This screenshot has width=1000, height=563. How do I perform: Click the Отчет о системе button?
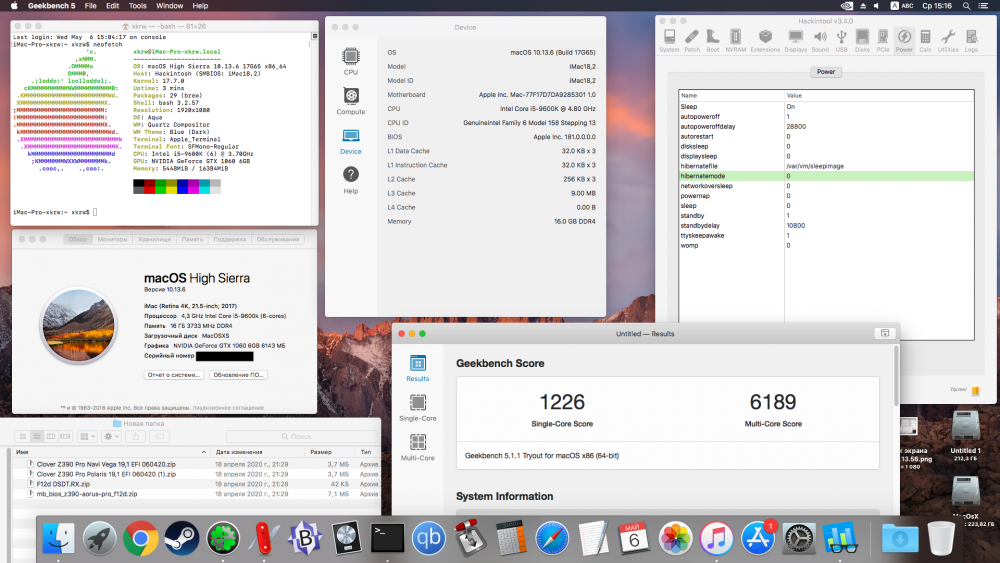tap(174, 375)
